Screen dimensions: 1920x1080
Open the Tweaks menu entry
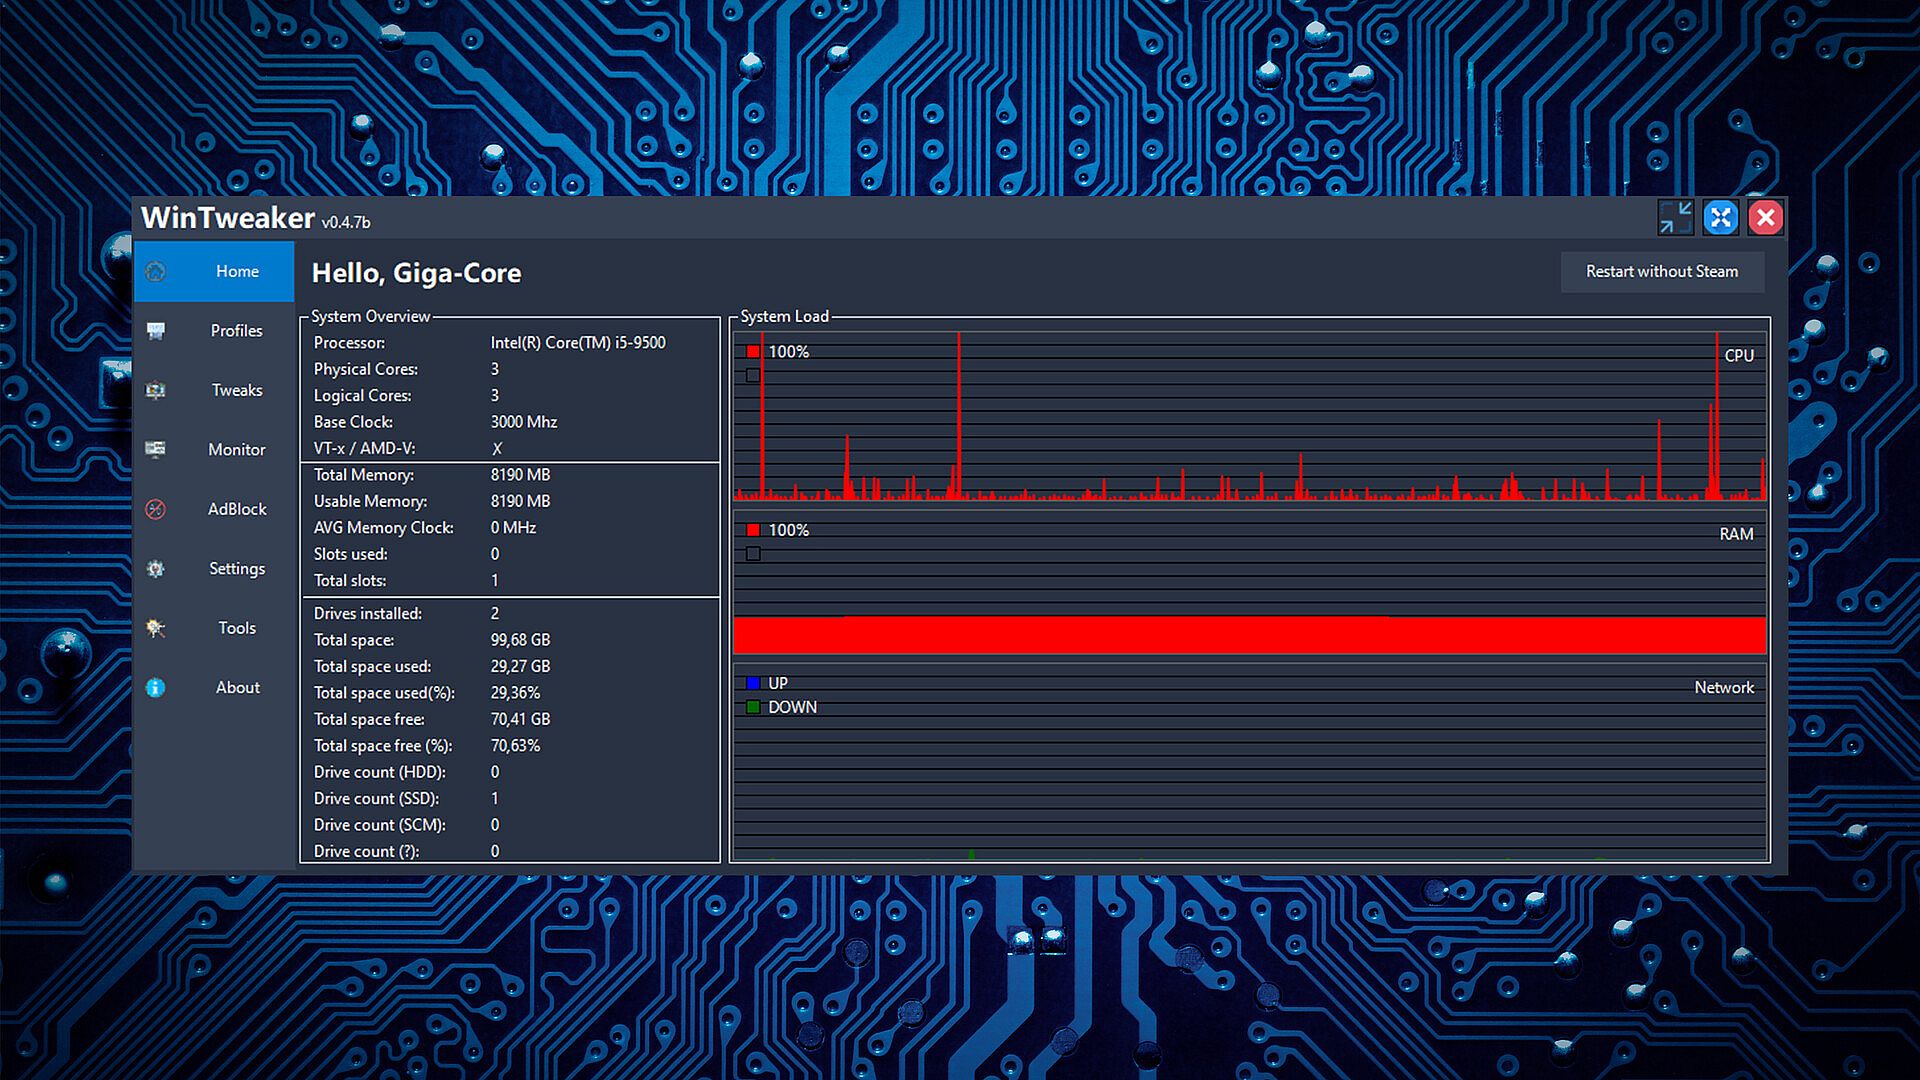(x=237, y=390)
